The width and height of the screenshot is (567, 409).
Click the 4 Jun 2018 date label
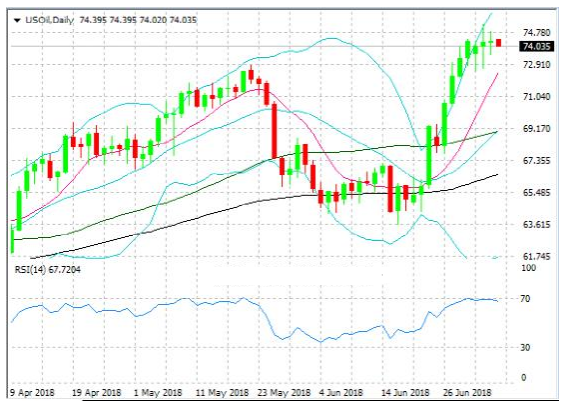(x=341, y=393)
